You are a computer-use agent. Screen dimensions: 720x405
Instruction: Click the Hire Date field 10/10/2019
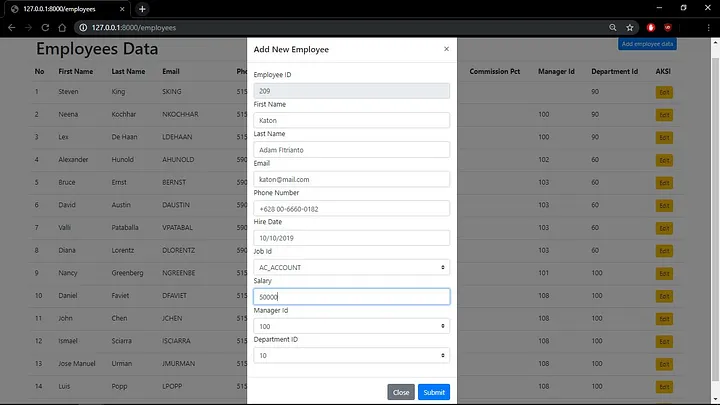[x=352, y=238]
